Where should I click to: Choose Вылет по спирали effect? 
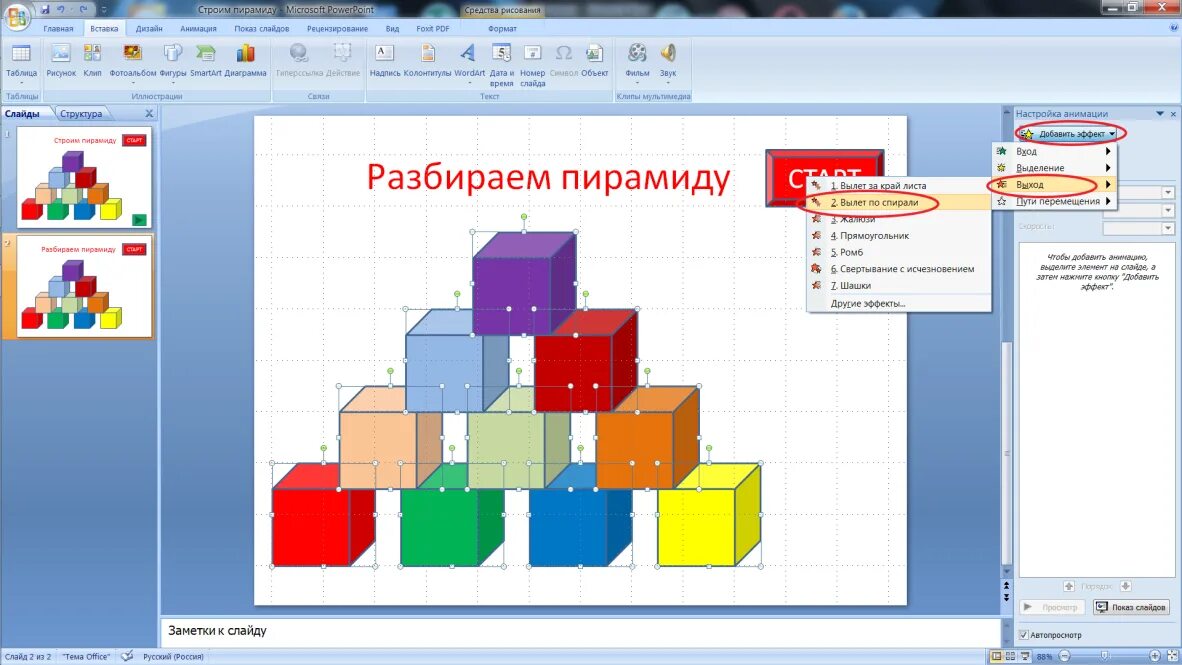pyautogui.click(x=899, y=202)
